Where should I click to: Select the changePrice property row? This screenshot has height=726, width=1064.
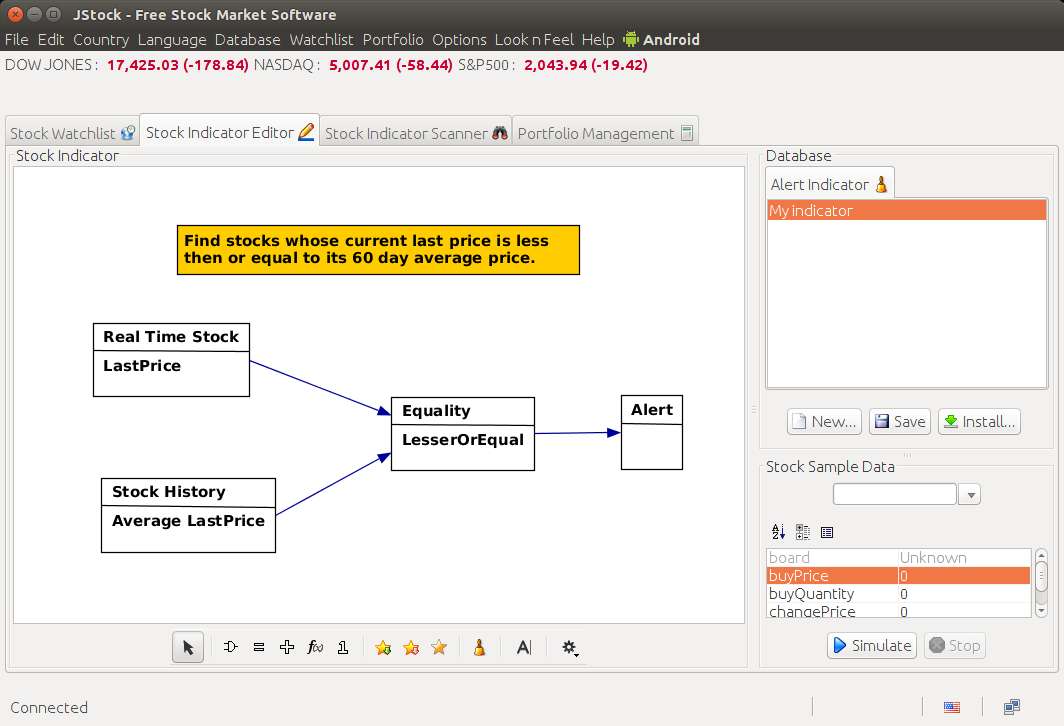coord(898,611)
